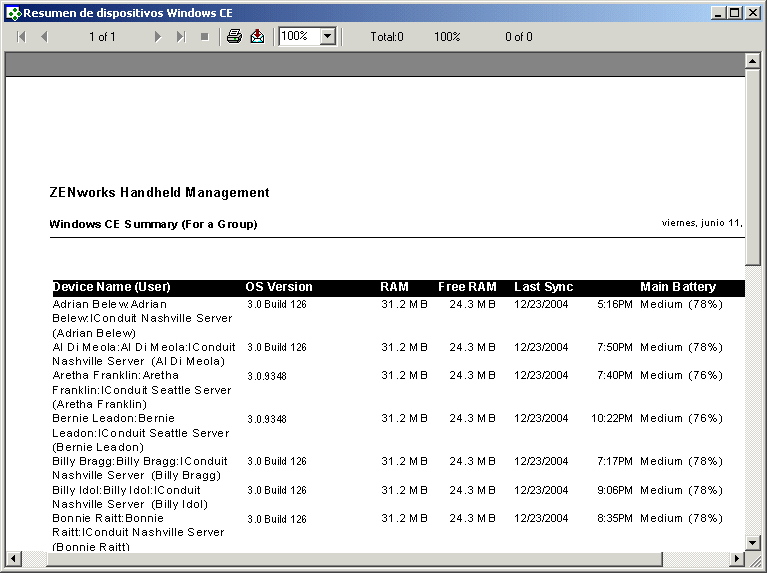Go to first page of report
This screenshot has width=767, height=573.
tap(21, 37)
